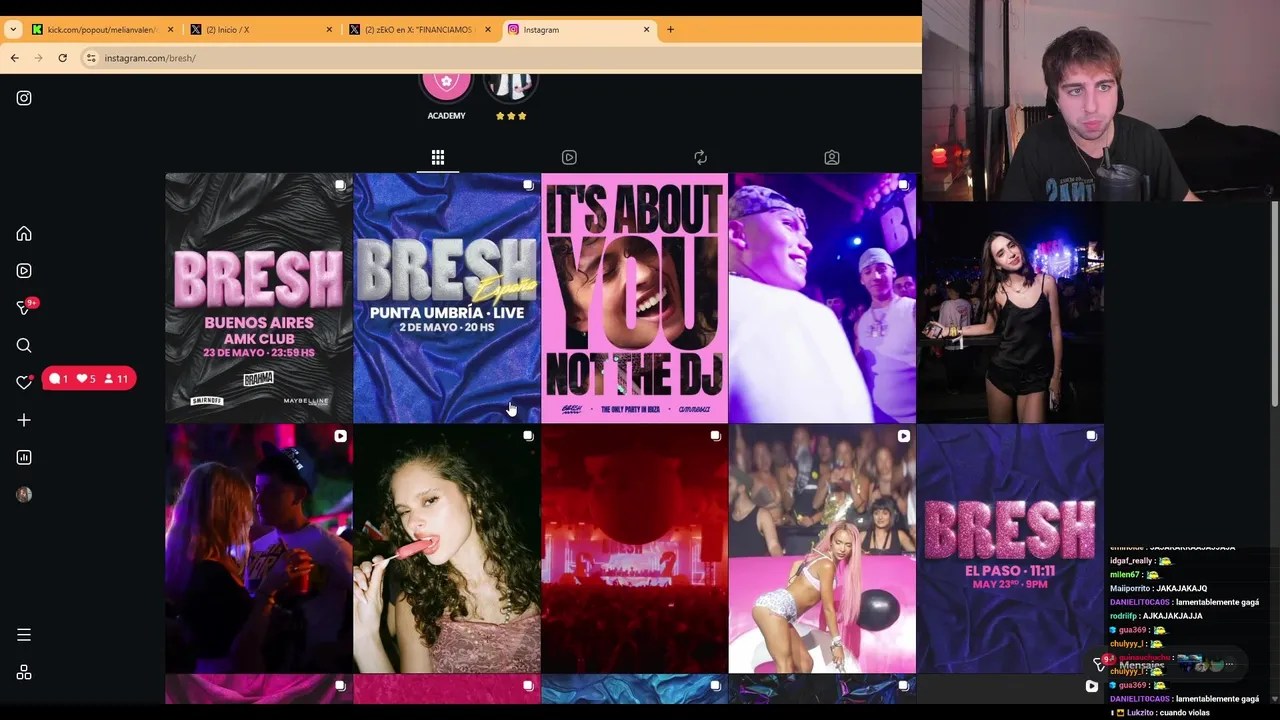This screenshot has width=1280, height=720.
Task: Switch to the Inicio / X tab
Action: tap(262, 29)
